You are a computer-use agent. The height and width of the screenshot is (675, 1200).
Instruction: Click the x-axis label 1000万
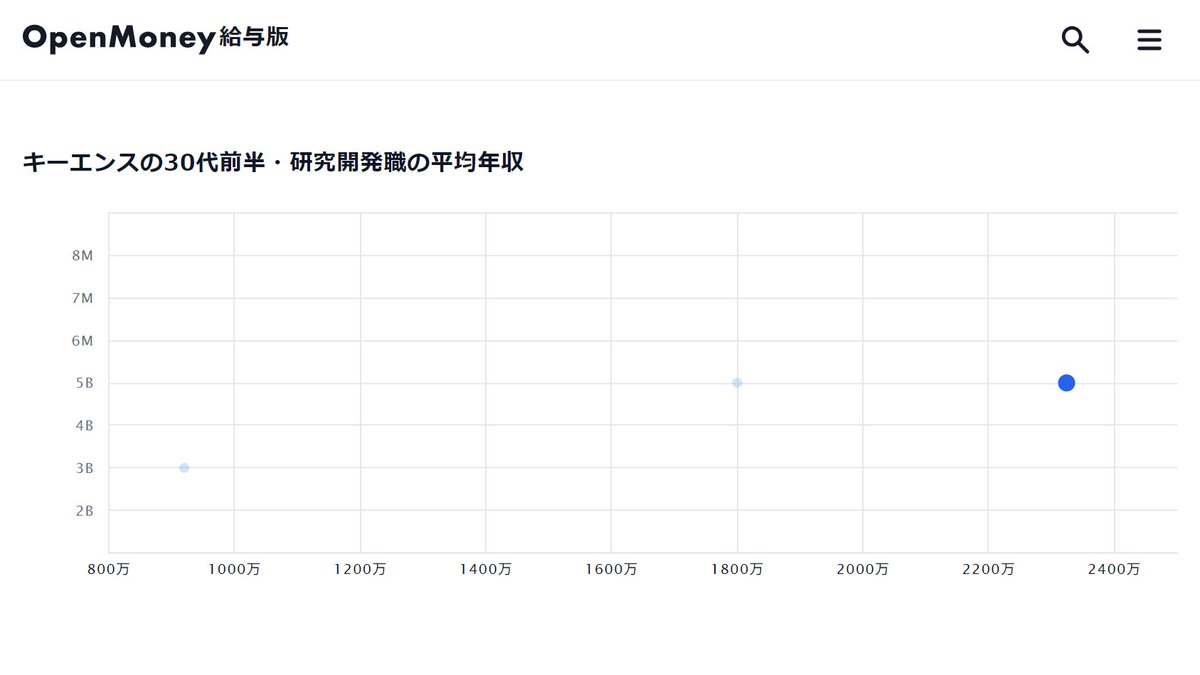point(234,569)
